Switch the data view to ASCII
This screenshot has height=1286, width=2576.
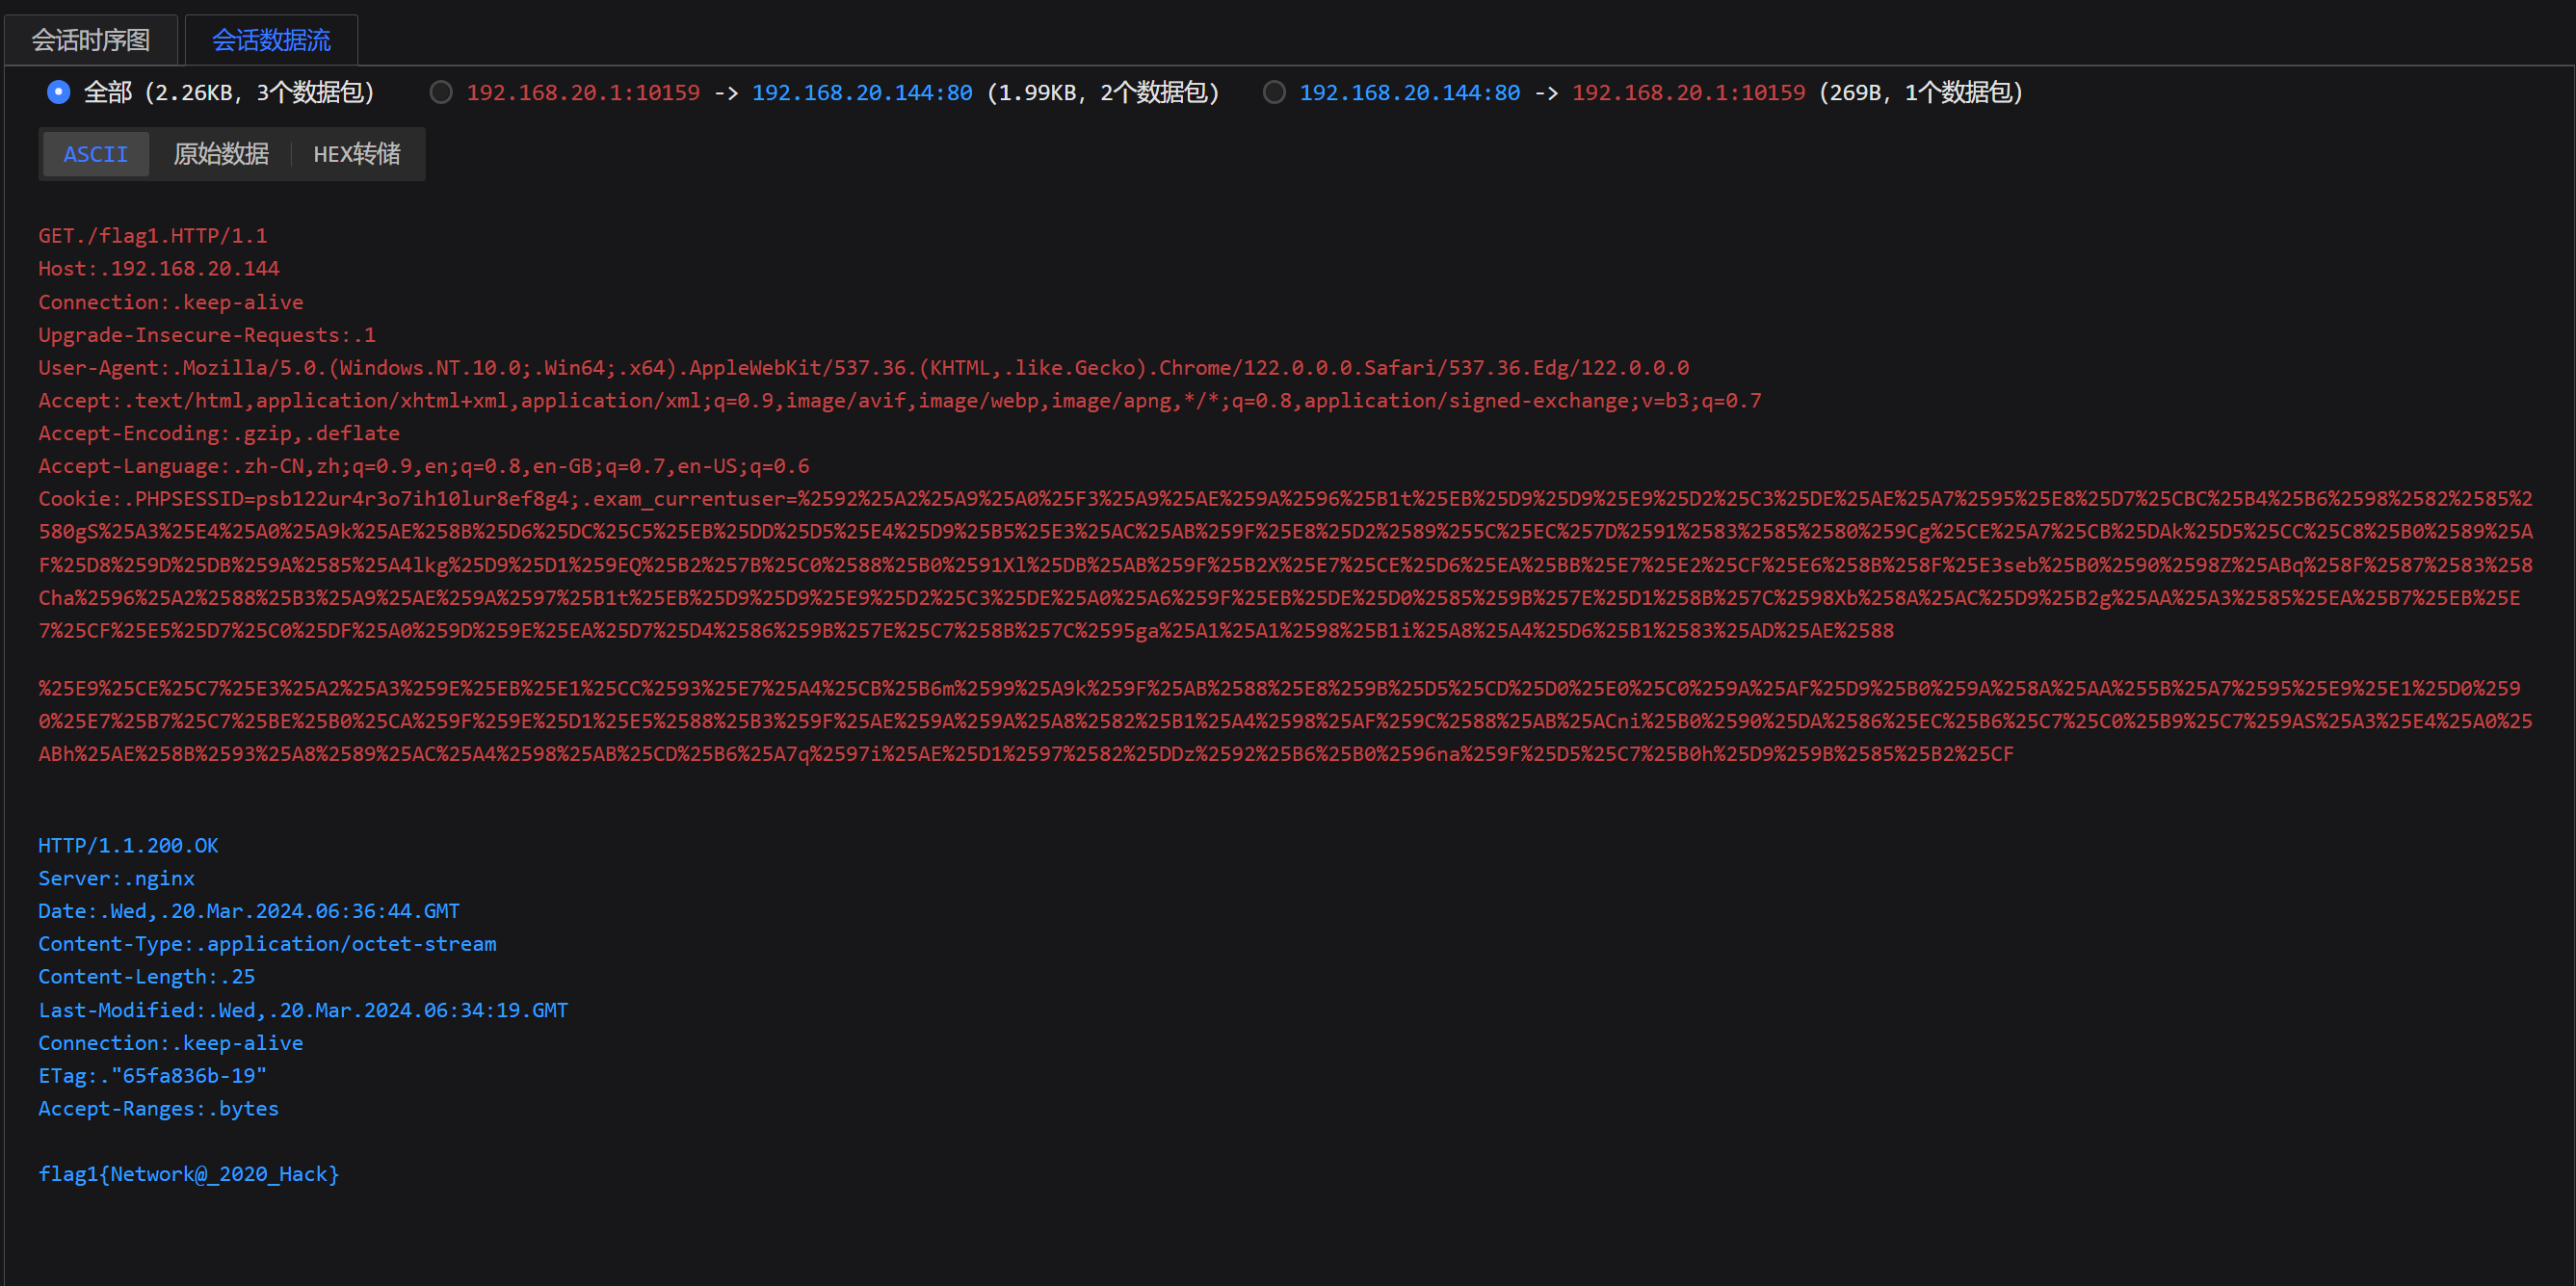coord(96,154)
